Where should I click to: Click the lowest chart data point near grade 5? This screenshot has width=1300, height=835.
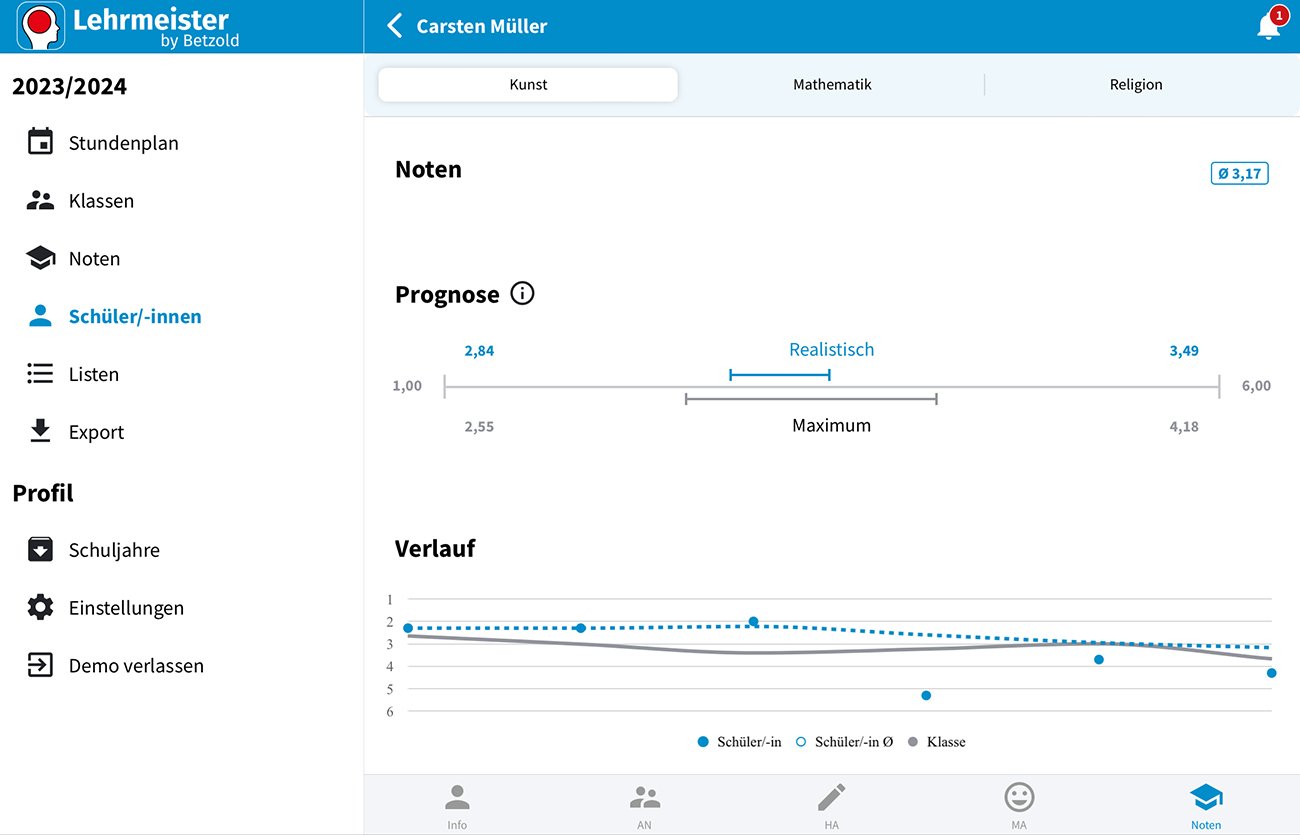[x=926, y=695]
